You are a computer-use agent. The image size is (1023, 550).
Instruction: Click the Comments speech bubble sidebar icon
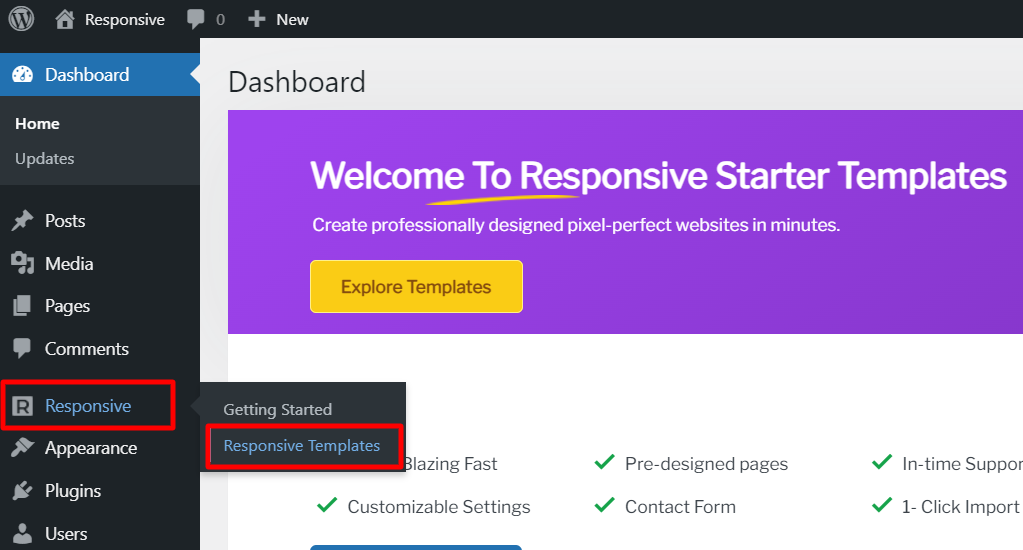(x=22, y=348)
